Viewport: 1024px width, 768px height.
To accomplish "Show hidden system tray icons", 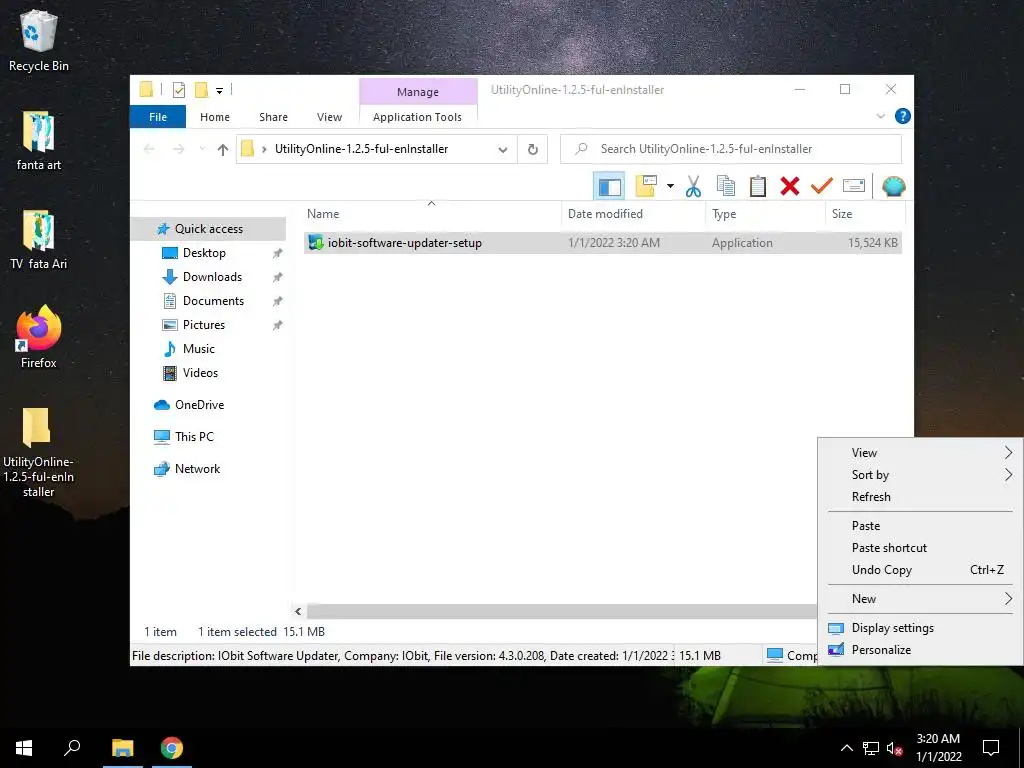I will [846, 748].
